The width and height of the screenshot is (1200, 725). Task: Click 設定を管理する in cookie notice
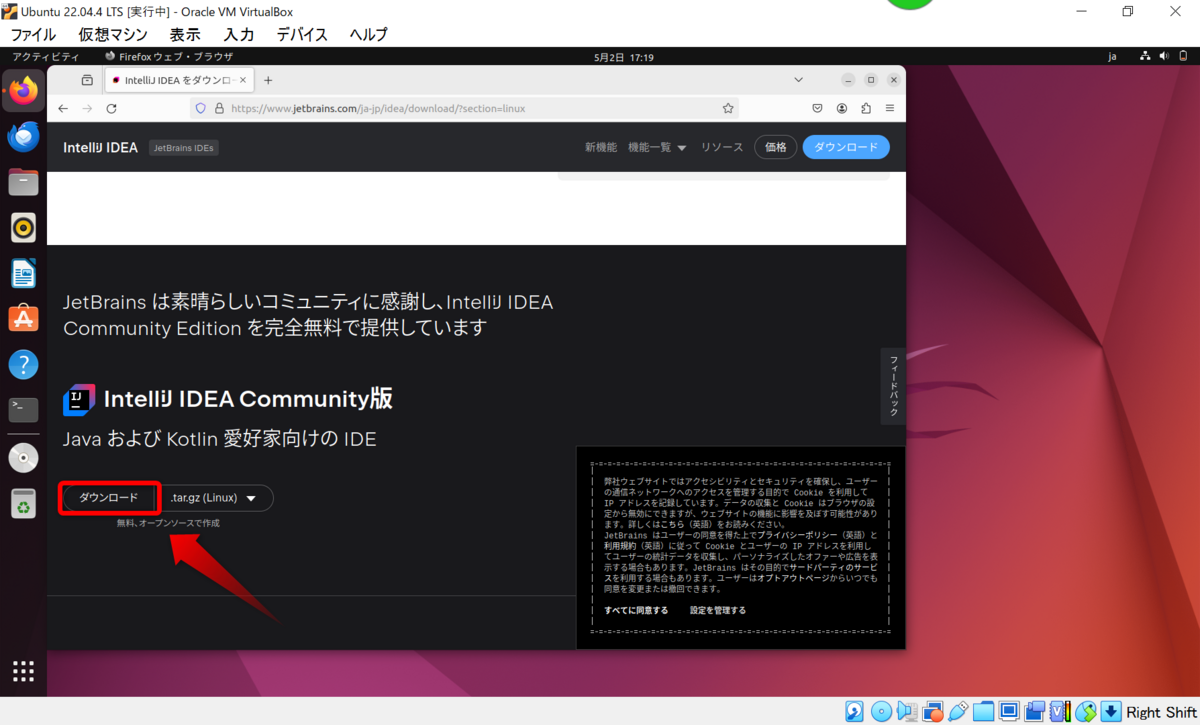(x=718, y=610)
